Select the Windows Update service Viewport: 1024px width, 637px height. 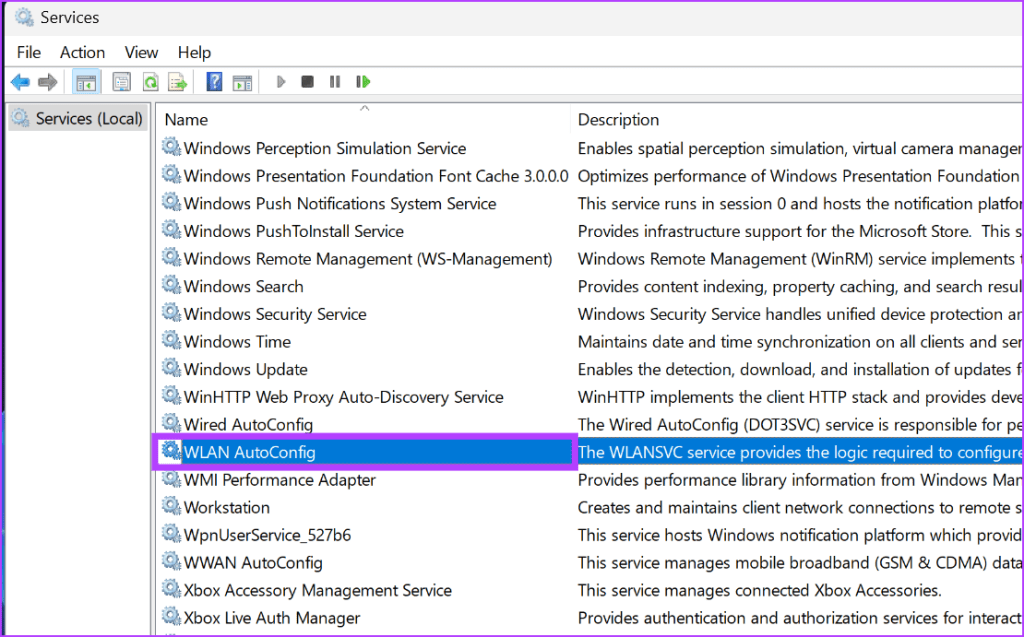(246, 369)
